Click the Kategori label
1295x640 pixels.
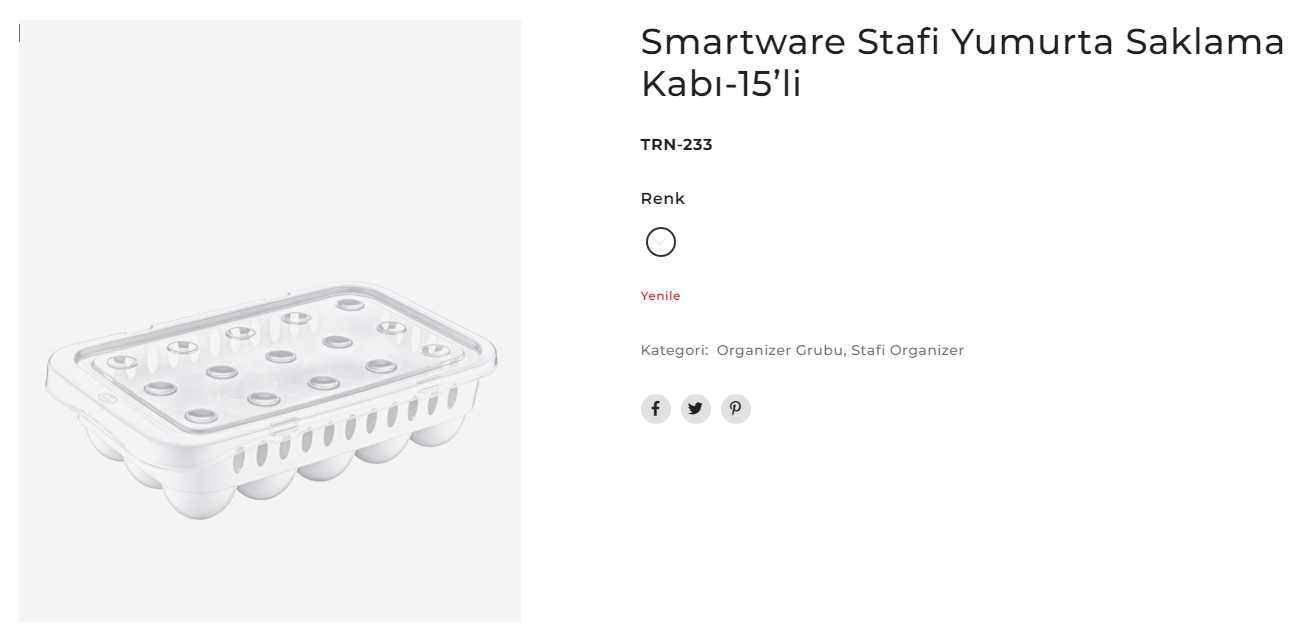pyautogui.click(x=674, y=350)
